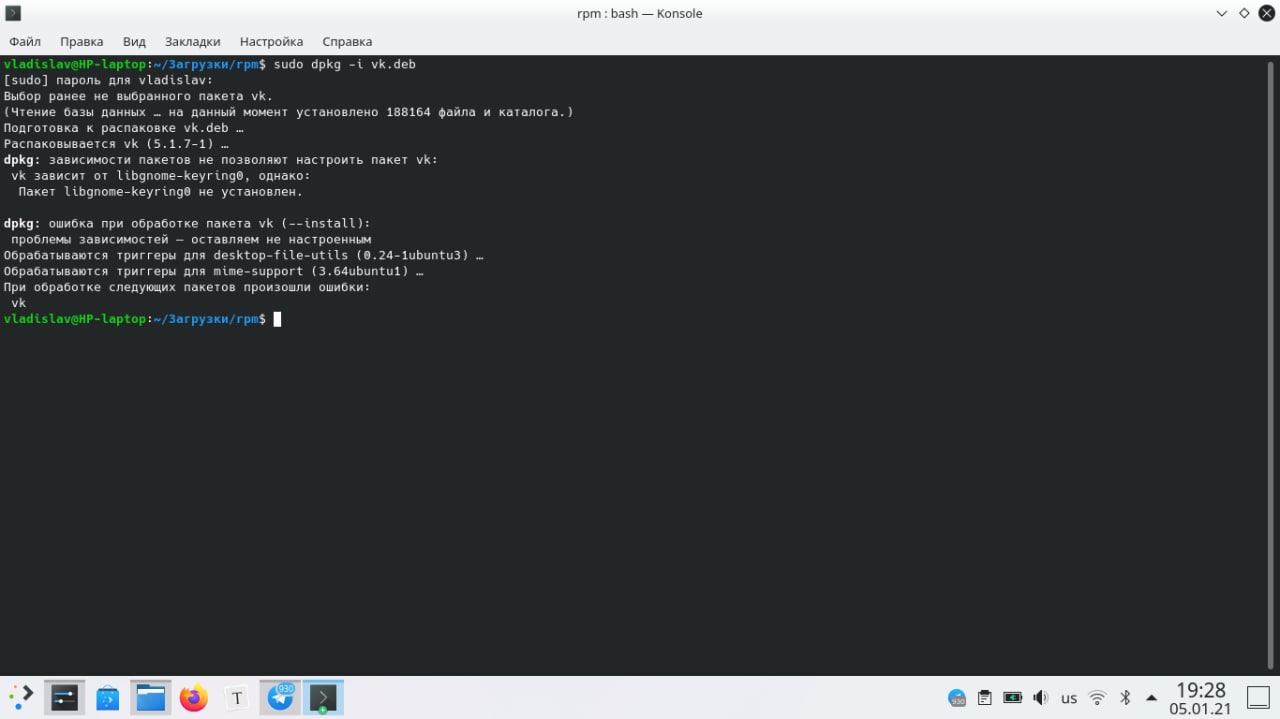Check battery status in system tray

(1013, 697)
